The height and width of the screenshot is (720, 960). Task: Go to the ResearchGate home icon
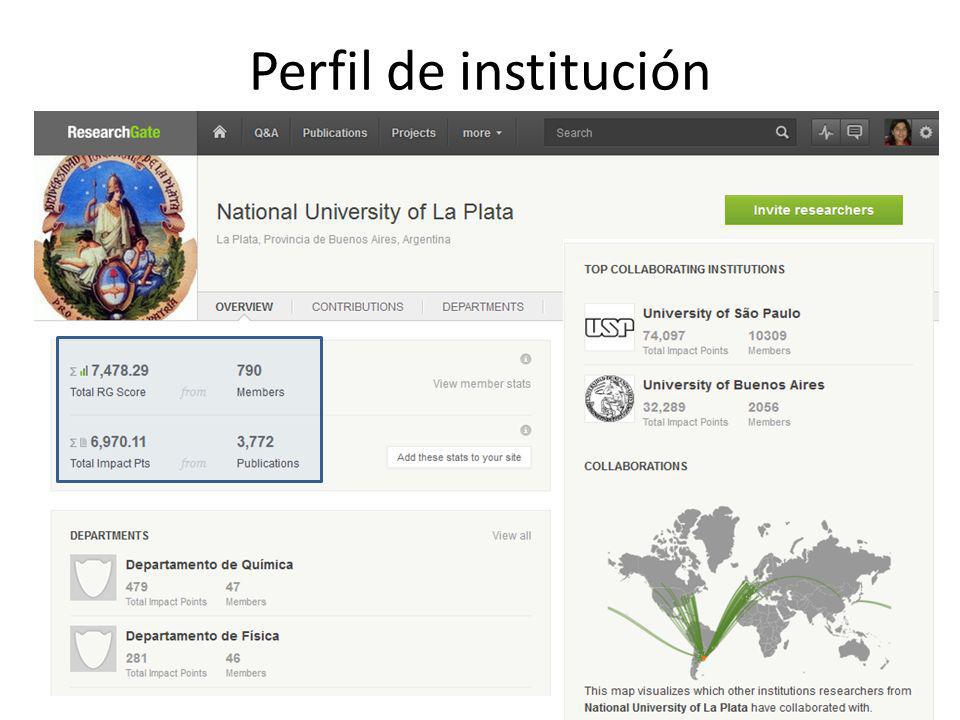point(219,132)
